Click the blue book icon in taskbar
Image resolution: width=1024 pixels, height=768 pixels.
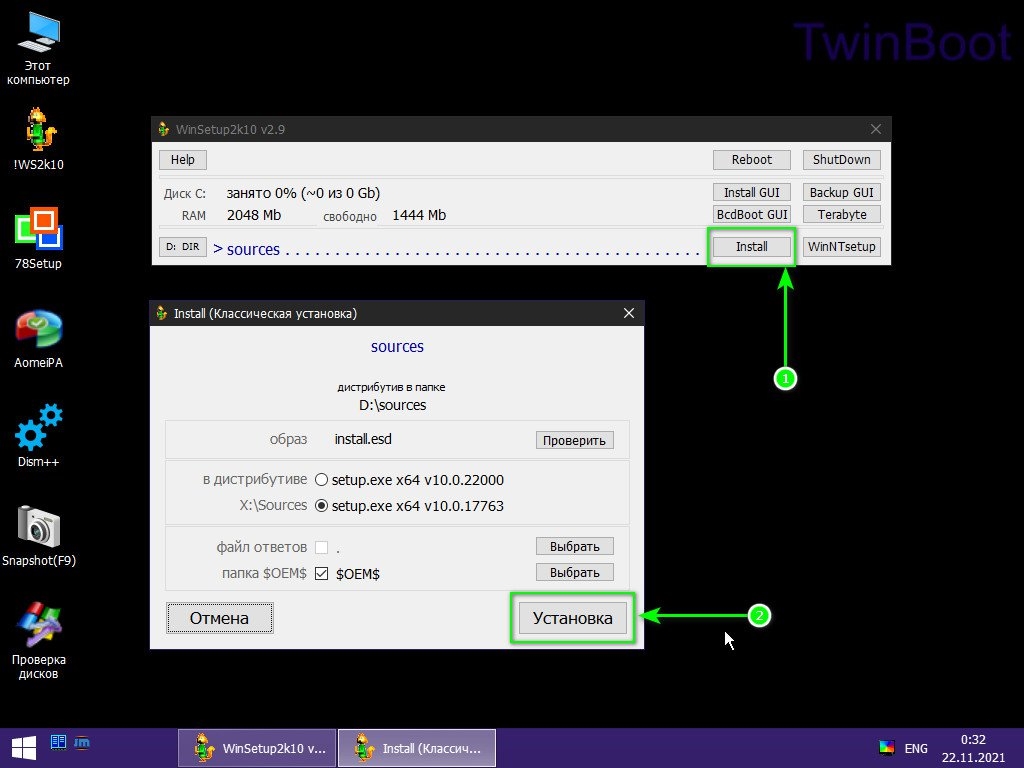point(58,742)
